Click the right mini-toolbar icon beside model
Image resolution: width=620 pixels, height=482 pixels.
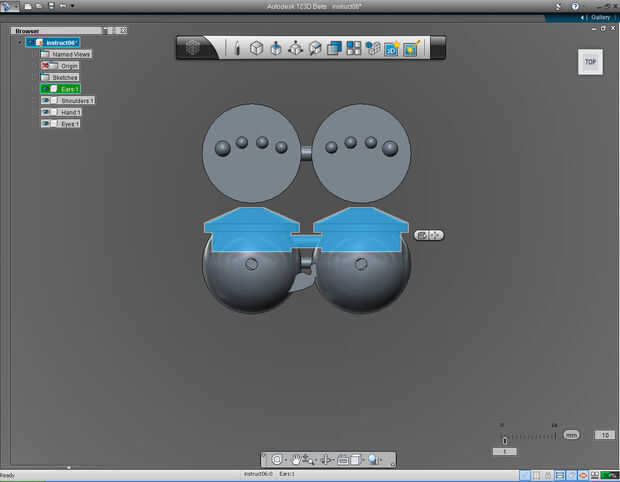(x=436, y=235)
